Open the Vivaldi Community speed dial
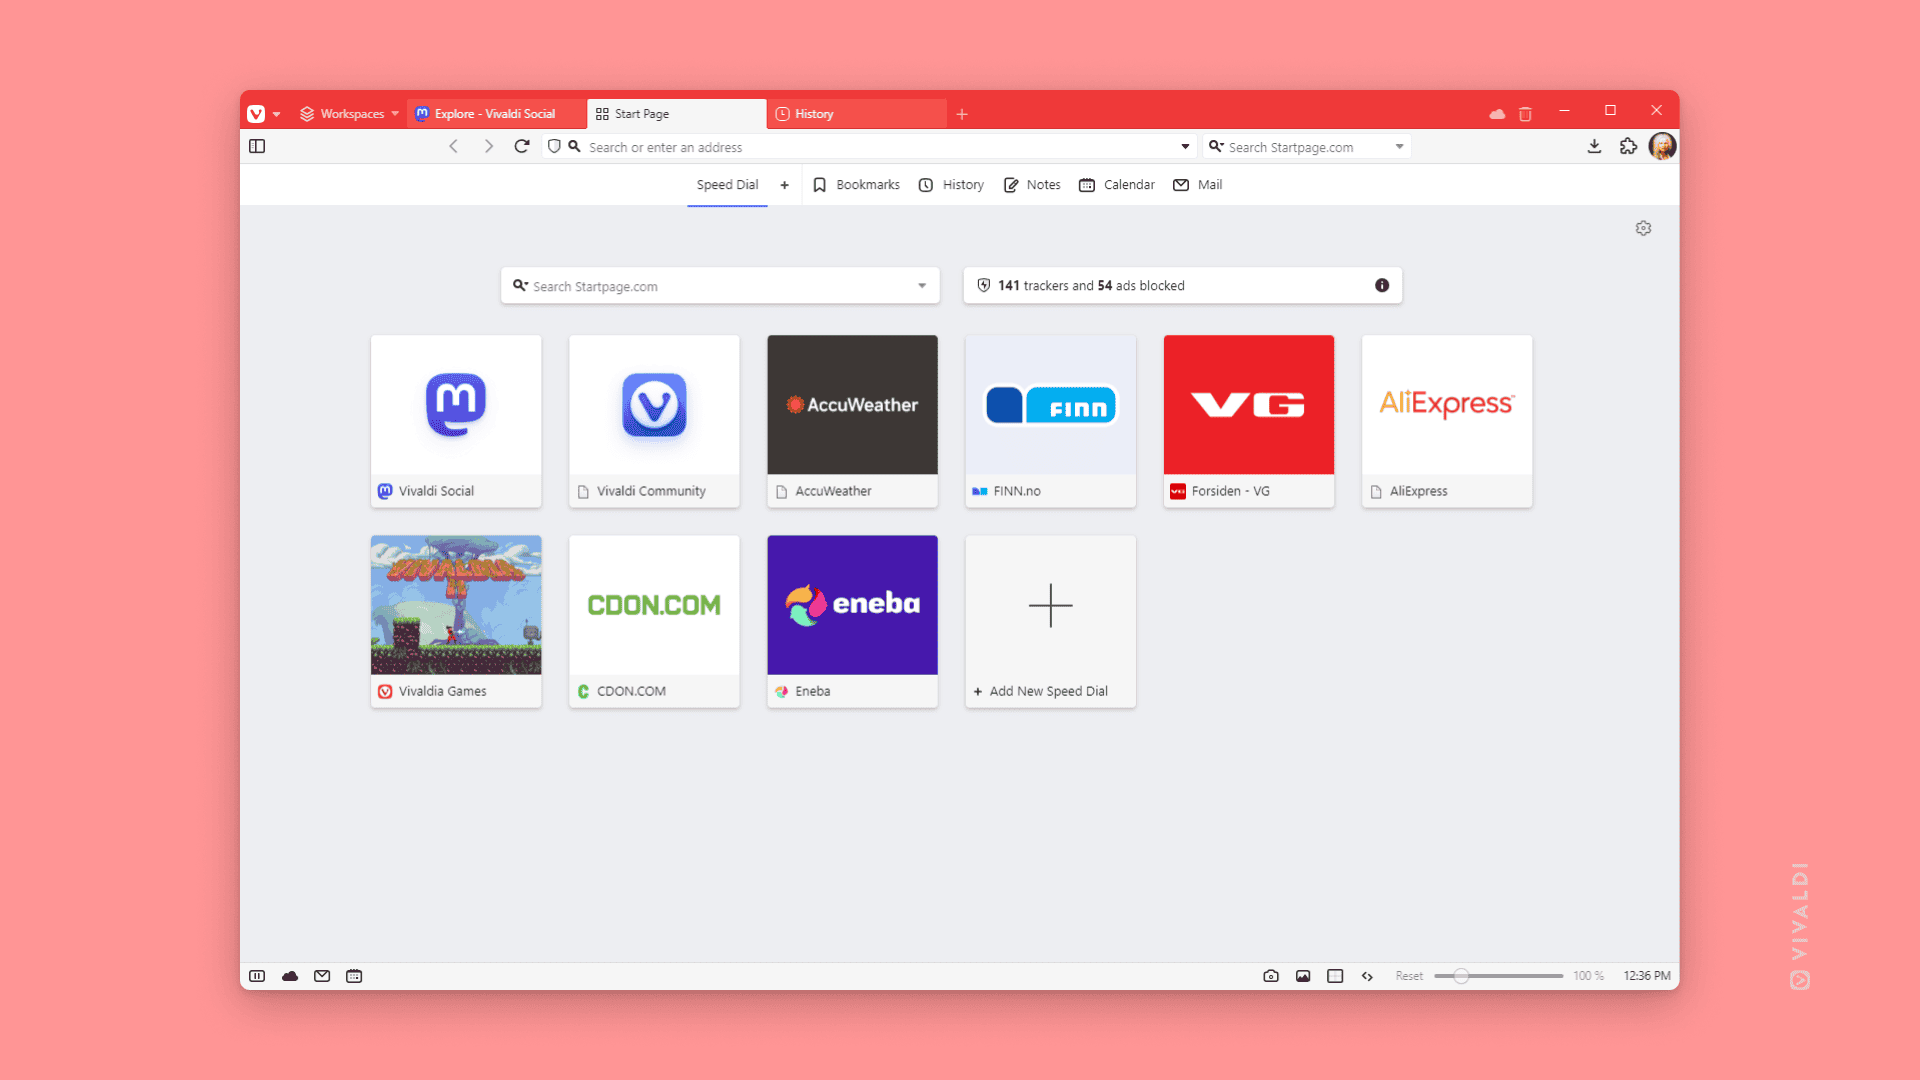This screenshot has width=1920, height=1080. (x=654, y=421)
